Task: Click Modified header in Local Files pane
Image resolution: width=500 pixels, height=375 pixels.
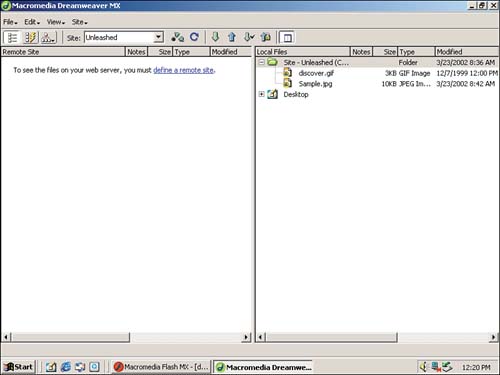Action: point(467,52)
